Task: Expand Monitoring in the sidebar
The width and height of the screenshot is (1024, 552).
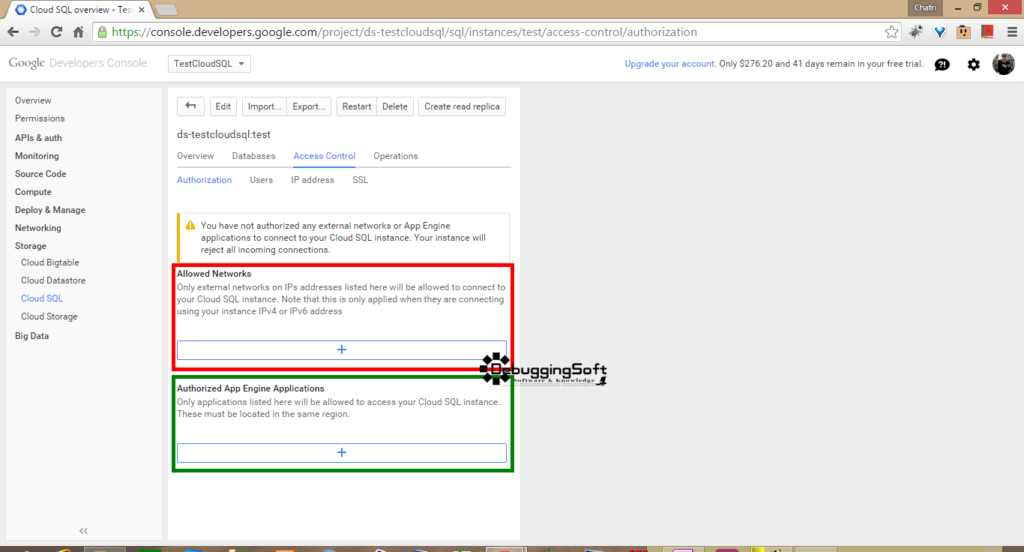Action: 37,156
